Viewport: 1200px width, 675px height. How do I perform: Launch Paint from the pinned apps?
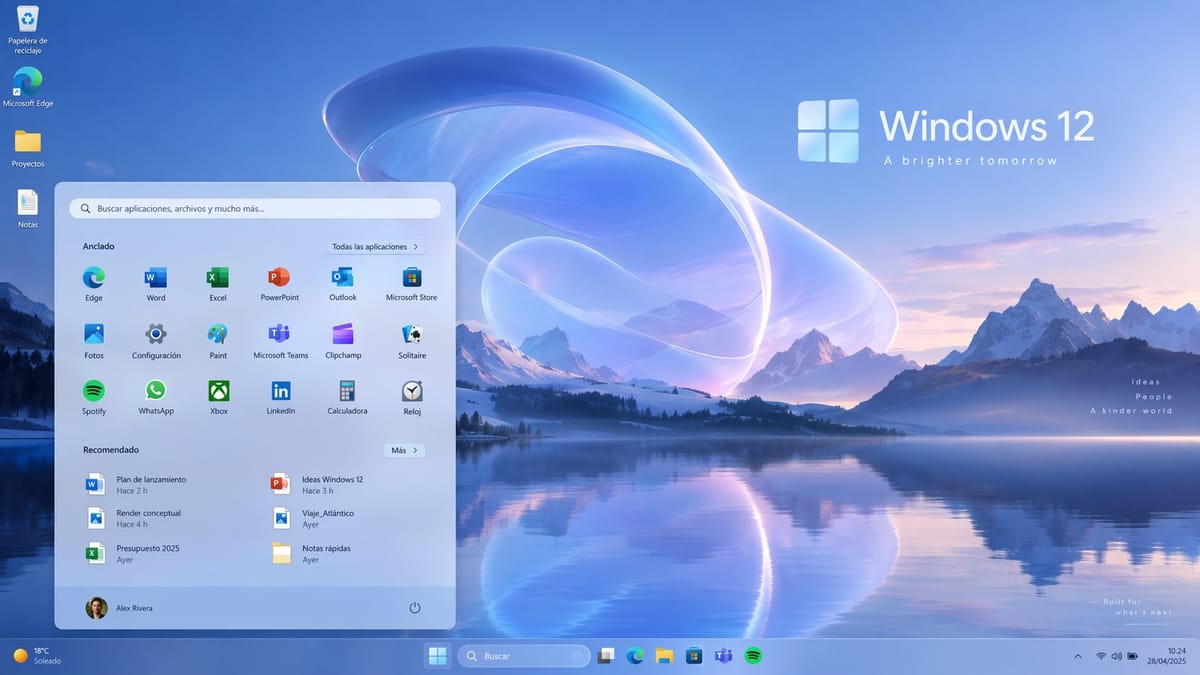(218, 340)
